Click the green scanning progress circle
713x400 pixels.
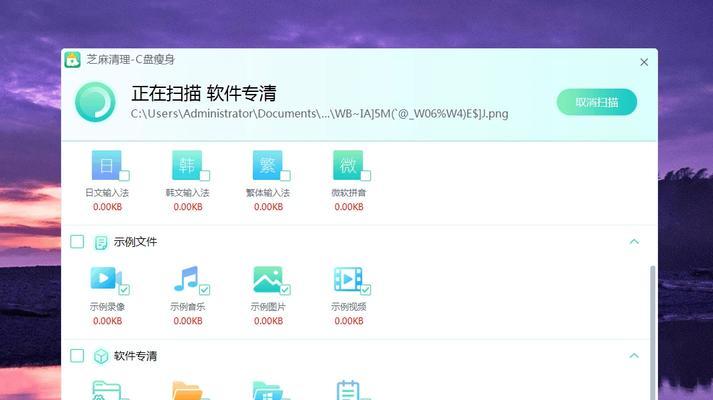(x=95, y=102)
